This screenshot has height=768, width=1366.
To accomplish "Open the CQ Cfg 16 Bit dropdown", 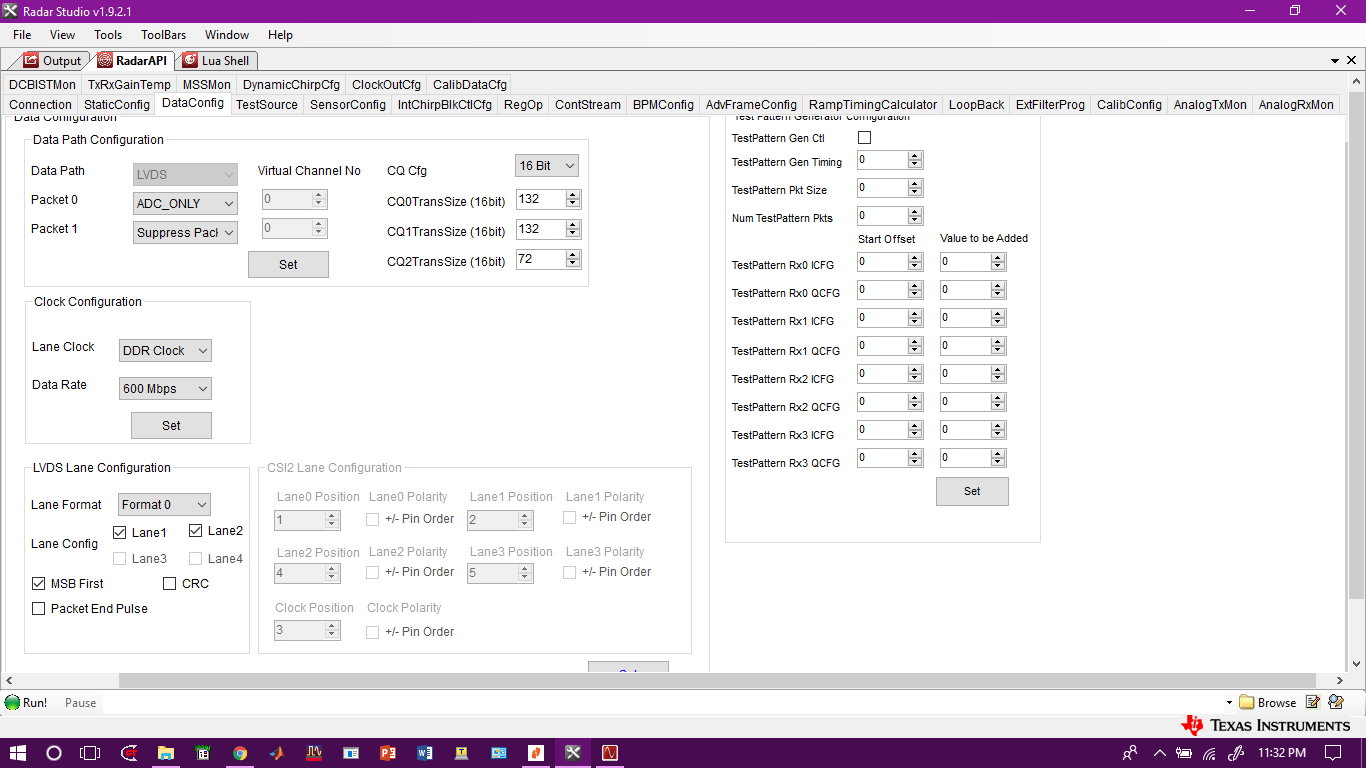I will click(x=547, y=166).
